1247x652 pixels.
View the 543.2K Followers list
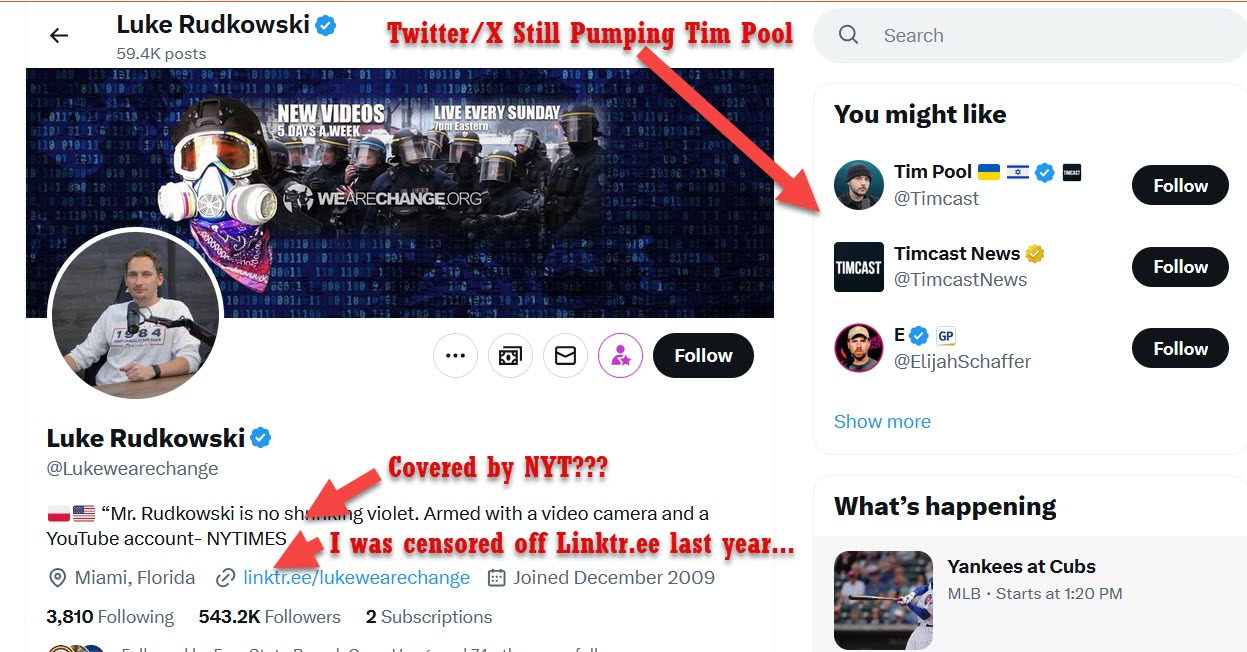pyautogui.click(x=270, y=617)
